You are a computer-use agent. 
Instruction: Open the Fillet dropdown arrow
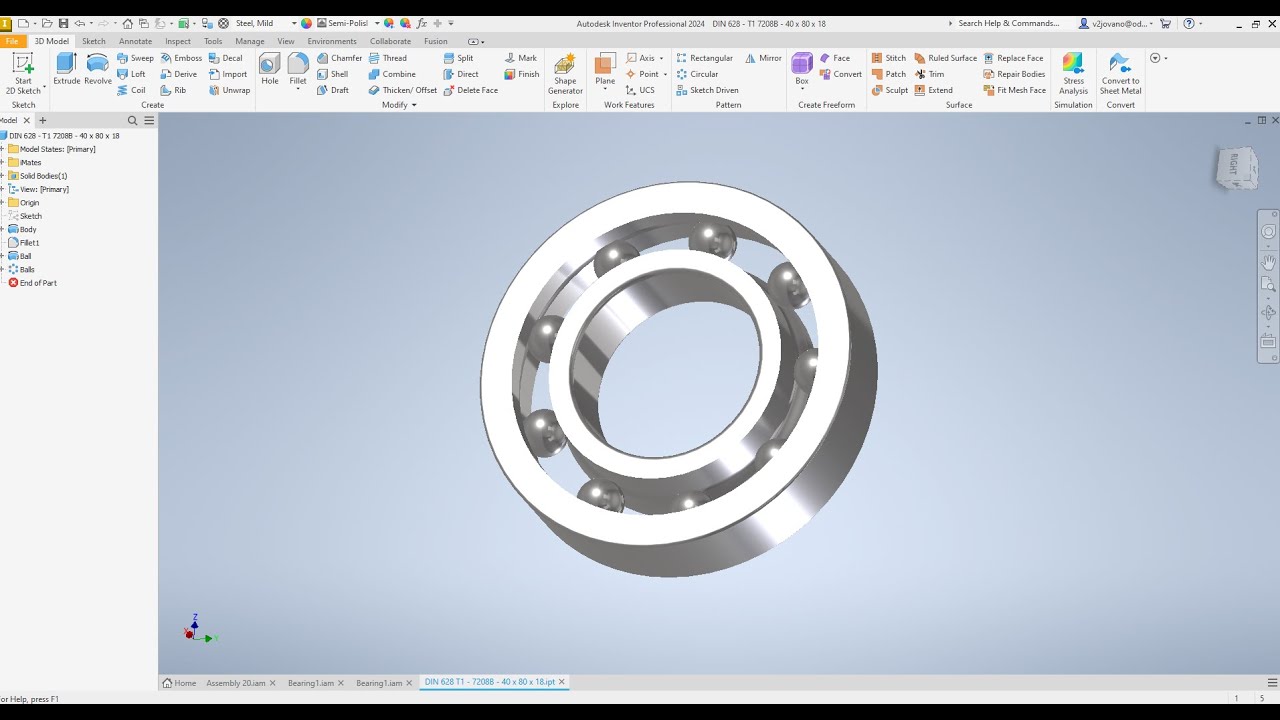[298, 90]
